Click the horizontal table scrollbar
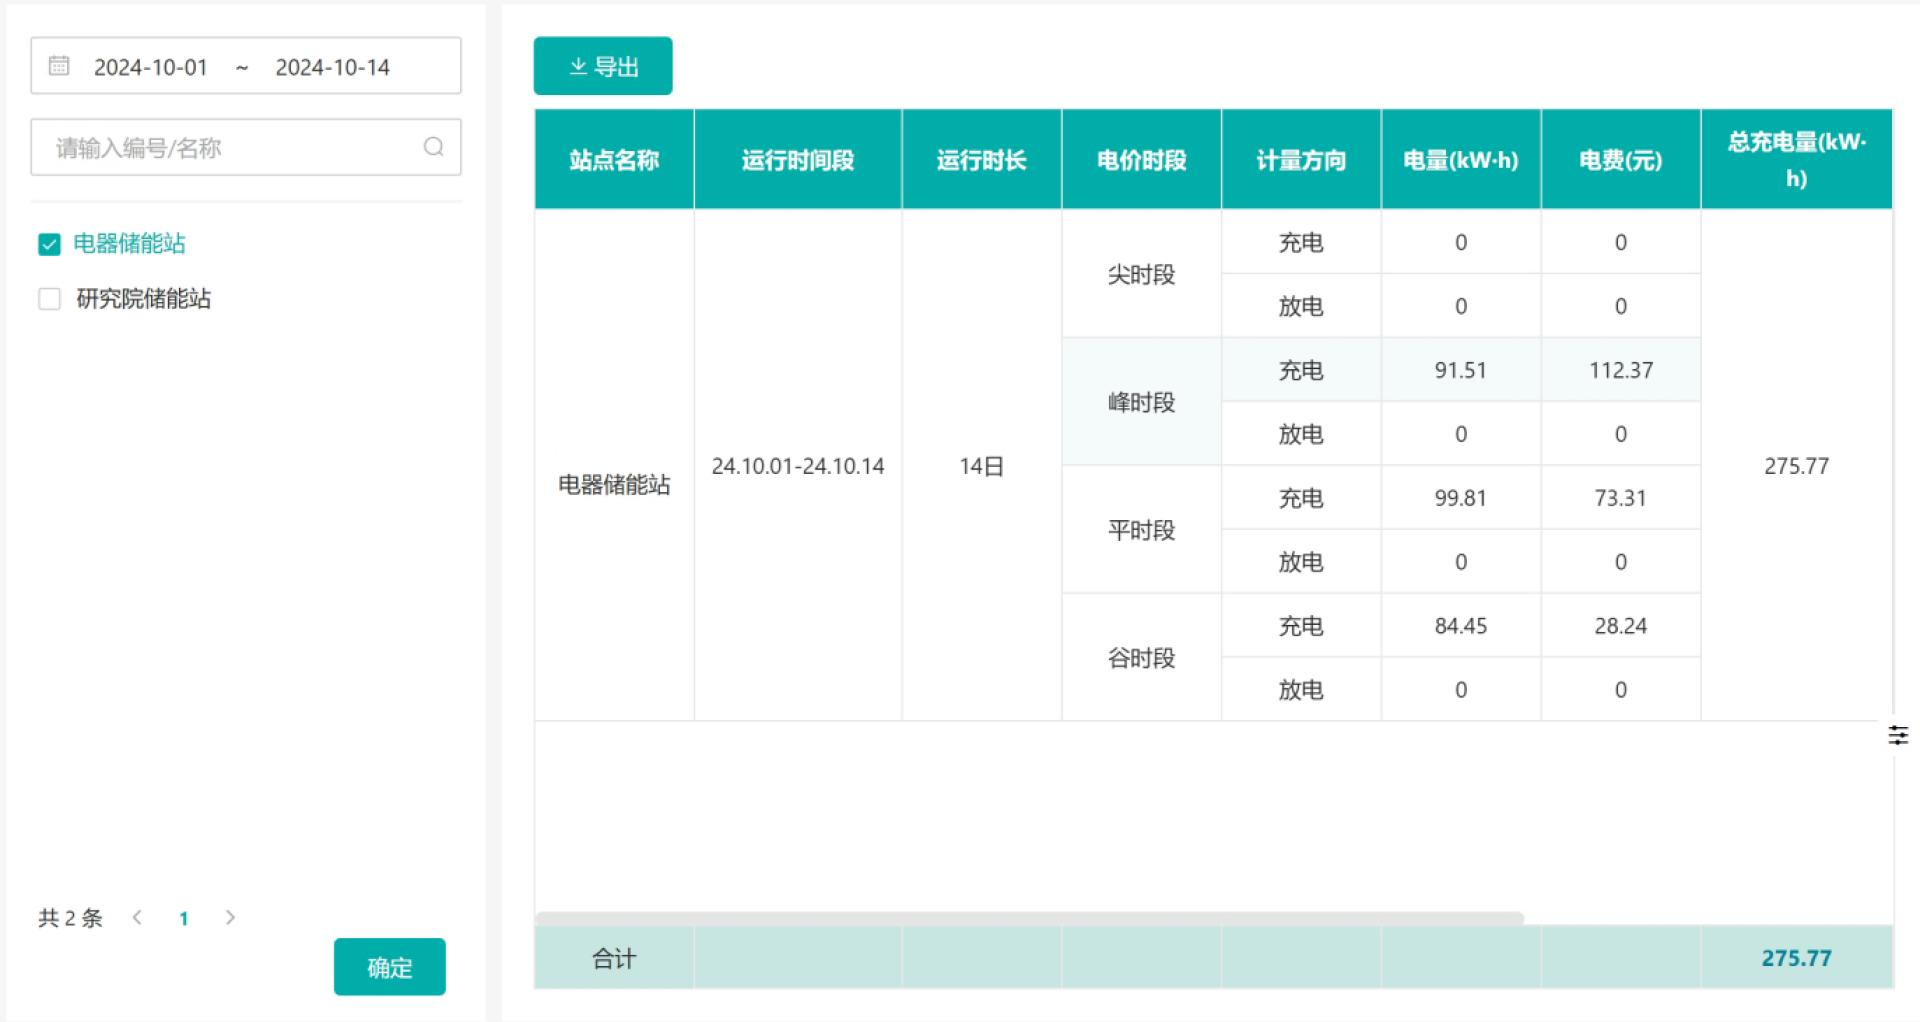The image size is (1920, 1022). click(1029, 917)
